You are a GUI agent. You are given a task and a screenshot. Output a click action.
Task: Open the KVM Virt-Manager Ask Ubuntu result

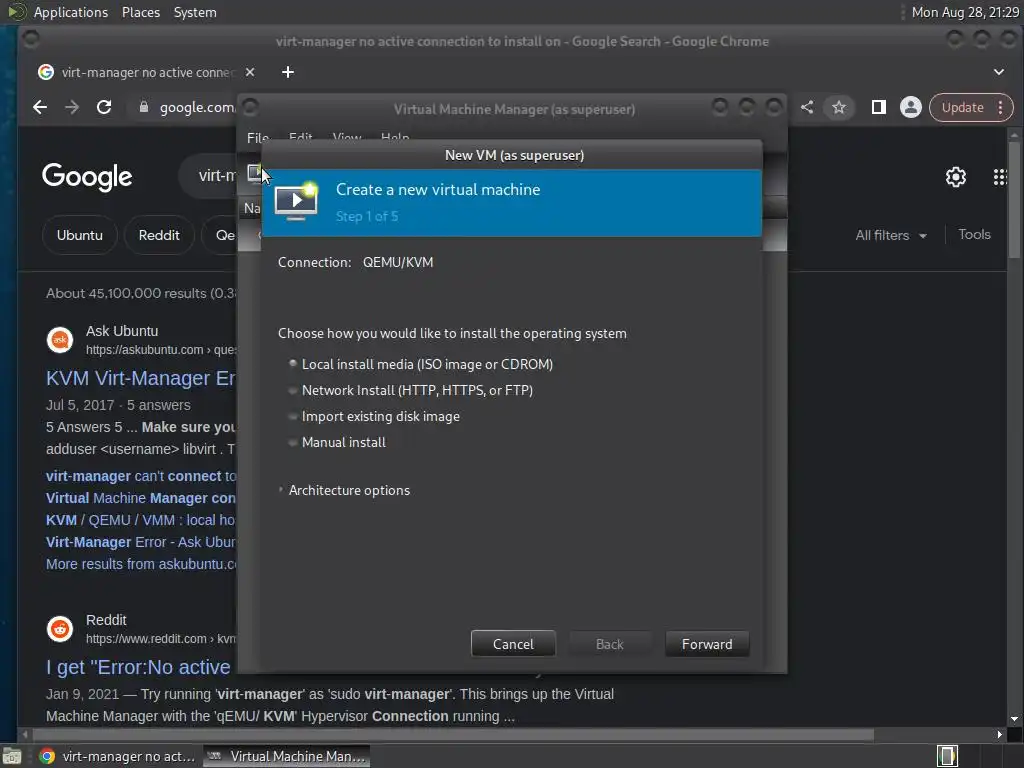tap(140, 378)
